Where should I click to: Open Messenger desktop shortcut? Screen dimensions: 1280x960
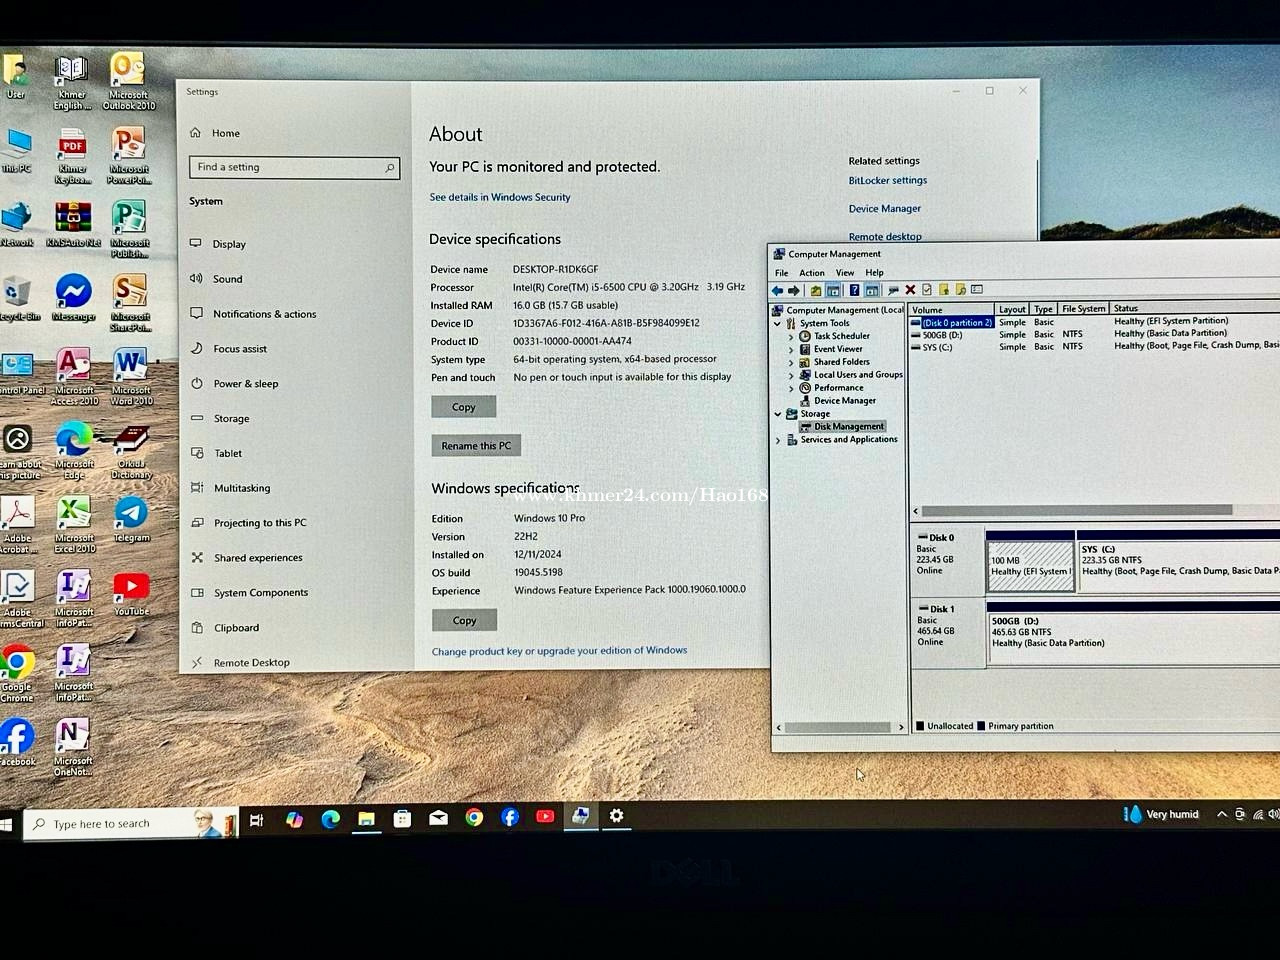(73, 297)
